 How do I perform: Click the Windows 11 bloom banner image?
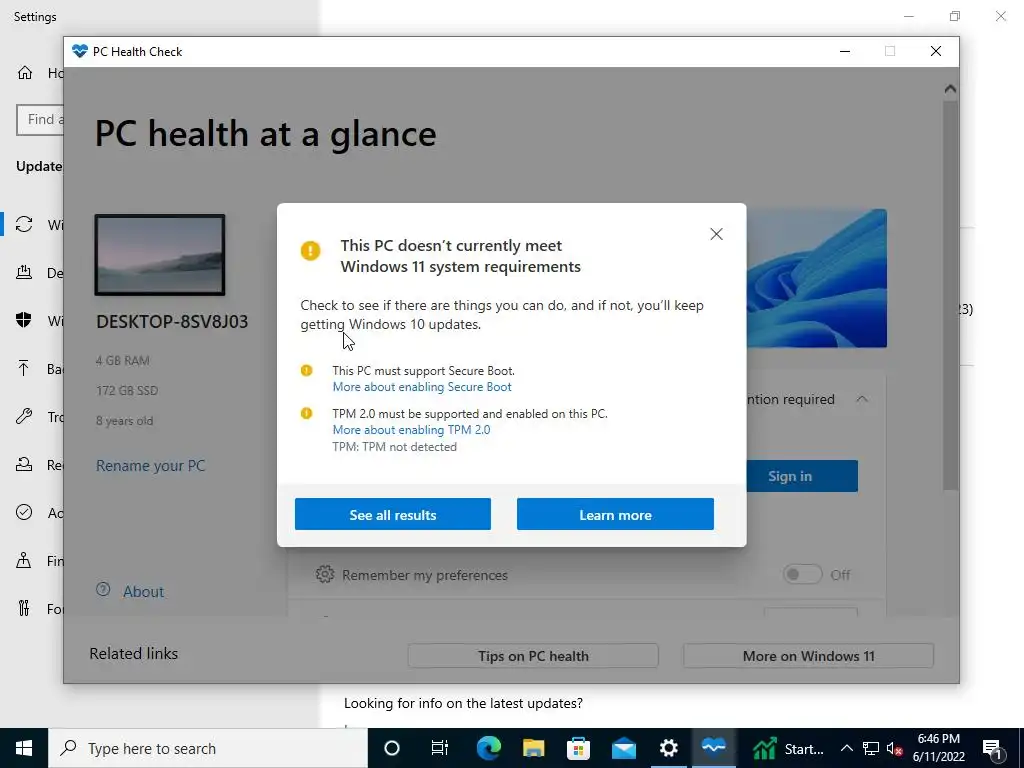point(816,278)
